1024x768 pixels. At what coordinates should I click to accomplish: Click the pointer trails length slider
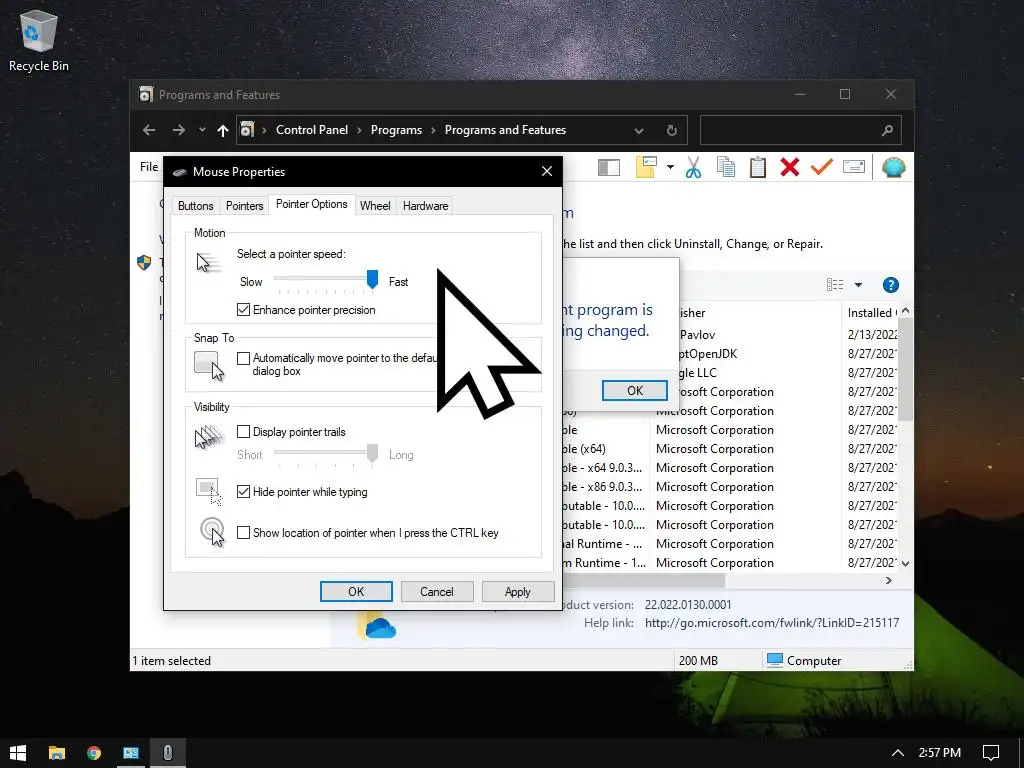point(372,453)
